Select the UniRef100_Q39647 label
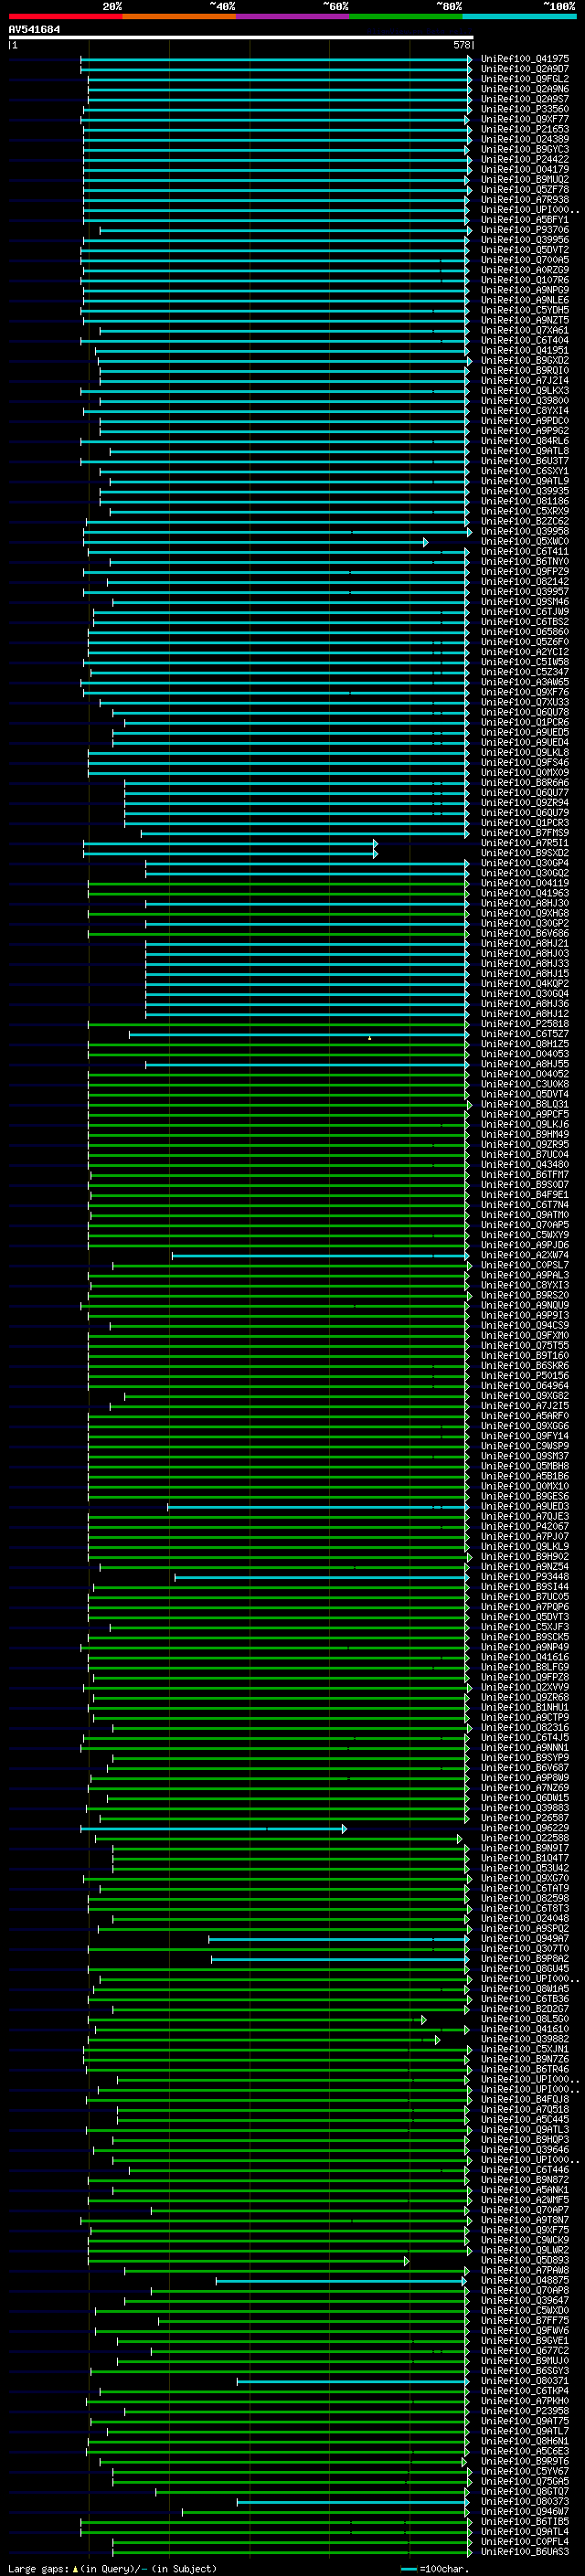Image resolution: width=585 pixels, height=2576 pixels. (x=525, y=2300)
